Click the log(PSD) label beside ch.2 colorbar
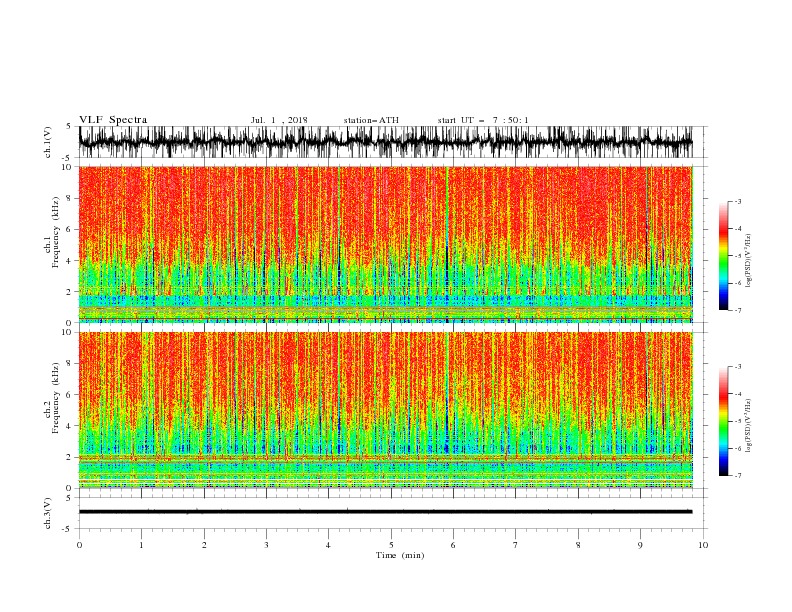Screen dimensions: 792x612 [x=749, y=425]
